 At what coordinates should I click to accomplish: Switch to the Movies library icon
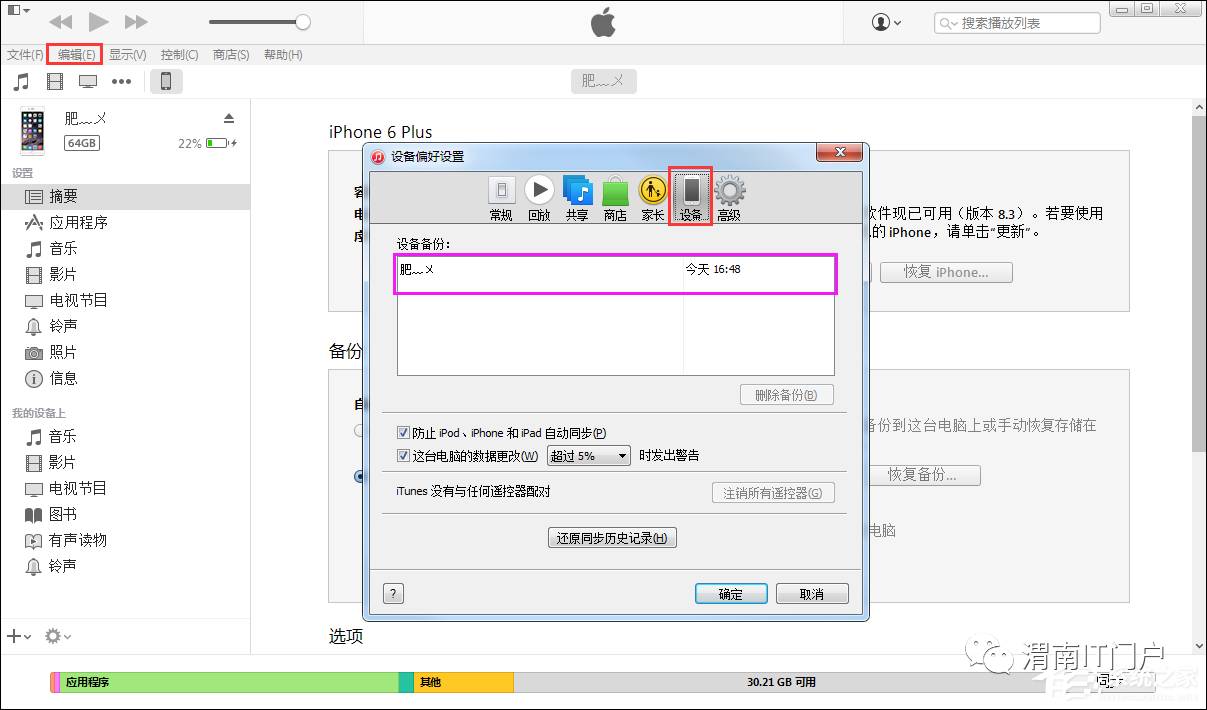(x=55, y=82)
